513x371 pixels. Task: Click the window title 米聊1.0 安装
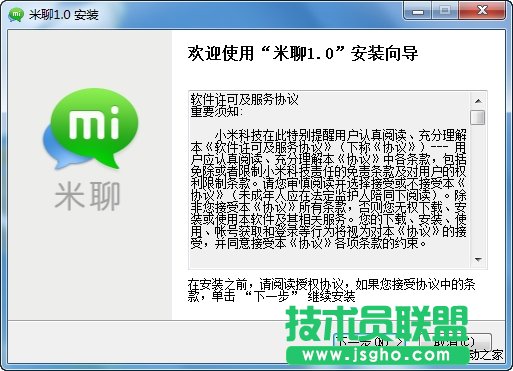[x=63, y=15]
